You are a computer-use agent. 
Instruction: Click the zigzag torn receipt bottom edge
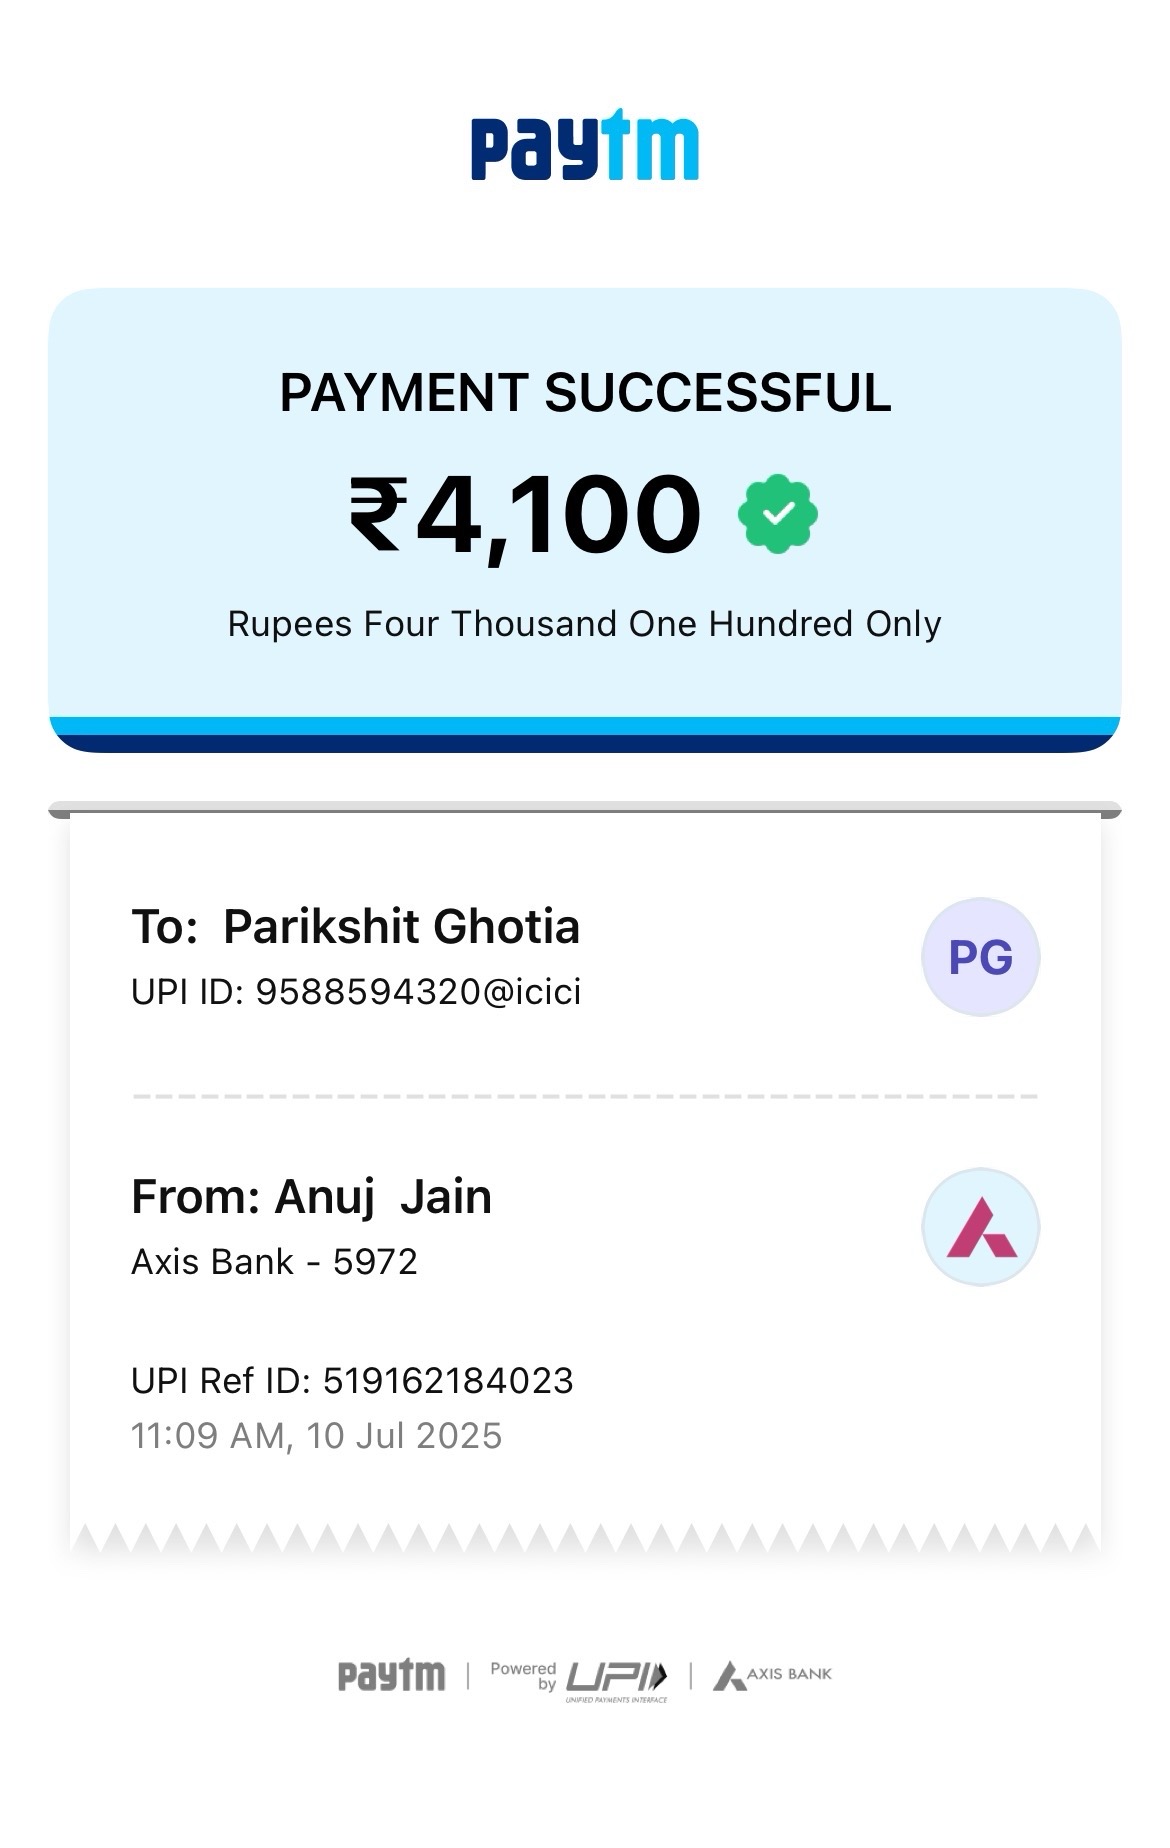585,1539
